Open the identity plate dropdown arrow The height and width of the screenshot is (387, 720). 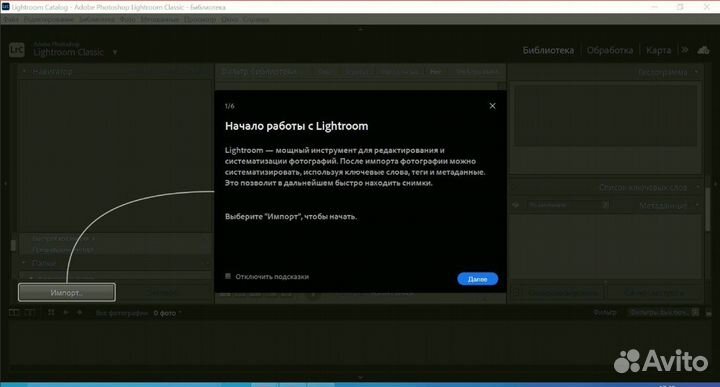coord(115,52)
